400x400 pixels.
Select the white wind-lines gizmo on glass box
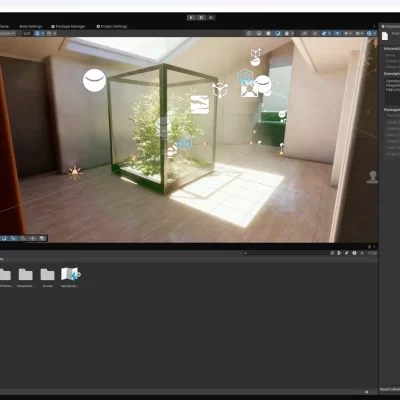(200, 104)
